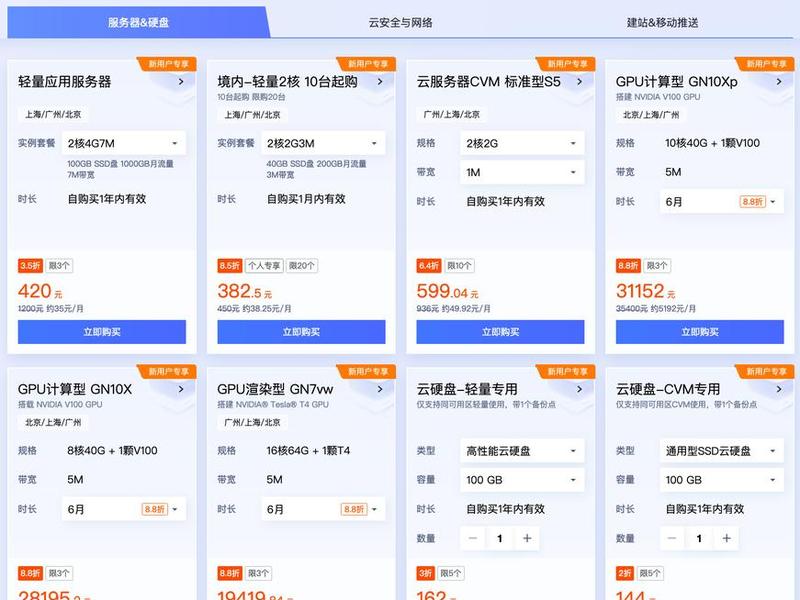Image resolution: width=800 pixels, height=600 pixels.
Task: Click the 云硬盘-CVM专用 title
Action: (x=668, y=389)
